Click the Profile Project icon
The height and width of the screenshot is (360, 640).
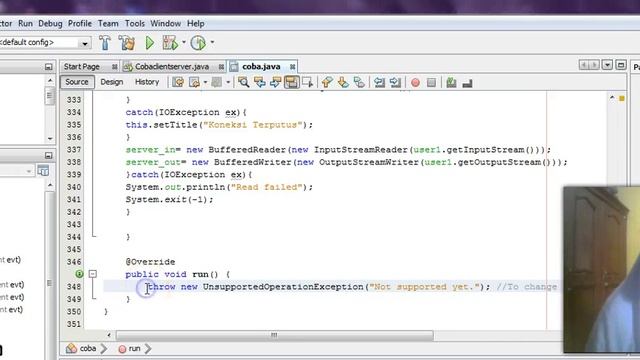click(198, 42)
